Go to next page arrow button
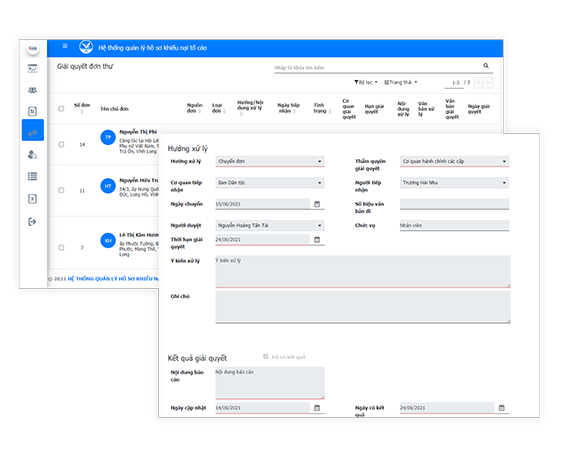570x458 pixels. pos(488,83)
